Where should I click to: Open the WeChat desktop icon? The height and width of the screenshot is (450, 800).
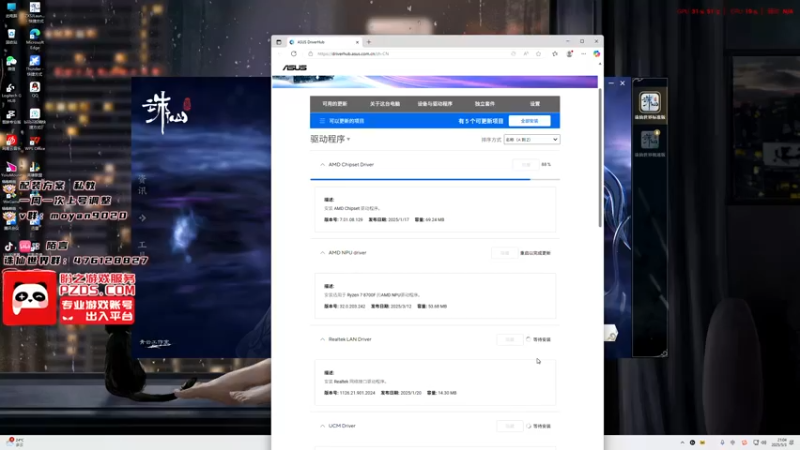coord(11,63)
